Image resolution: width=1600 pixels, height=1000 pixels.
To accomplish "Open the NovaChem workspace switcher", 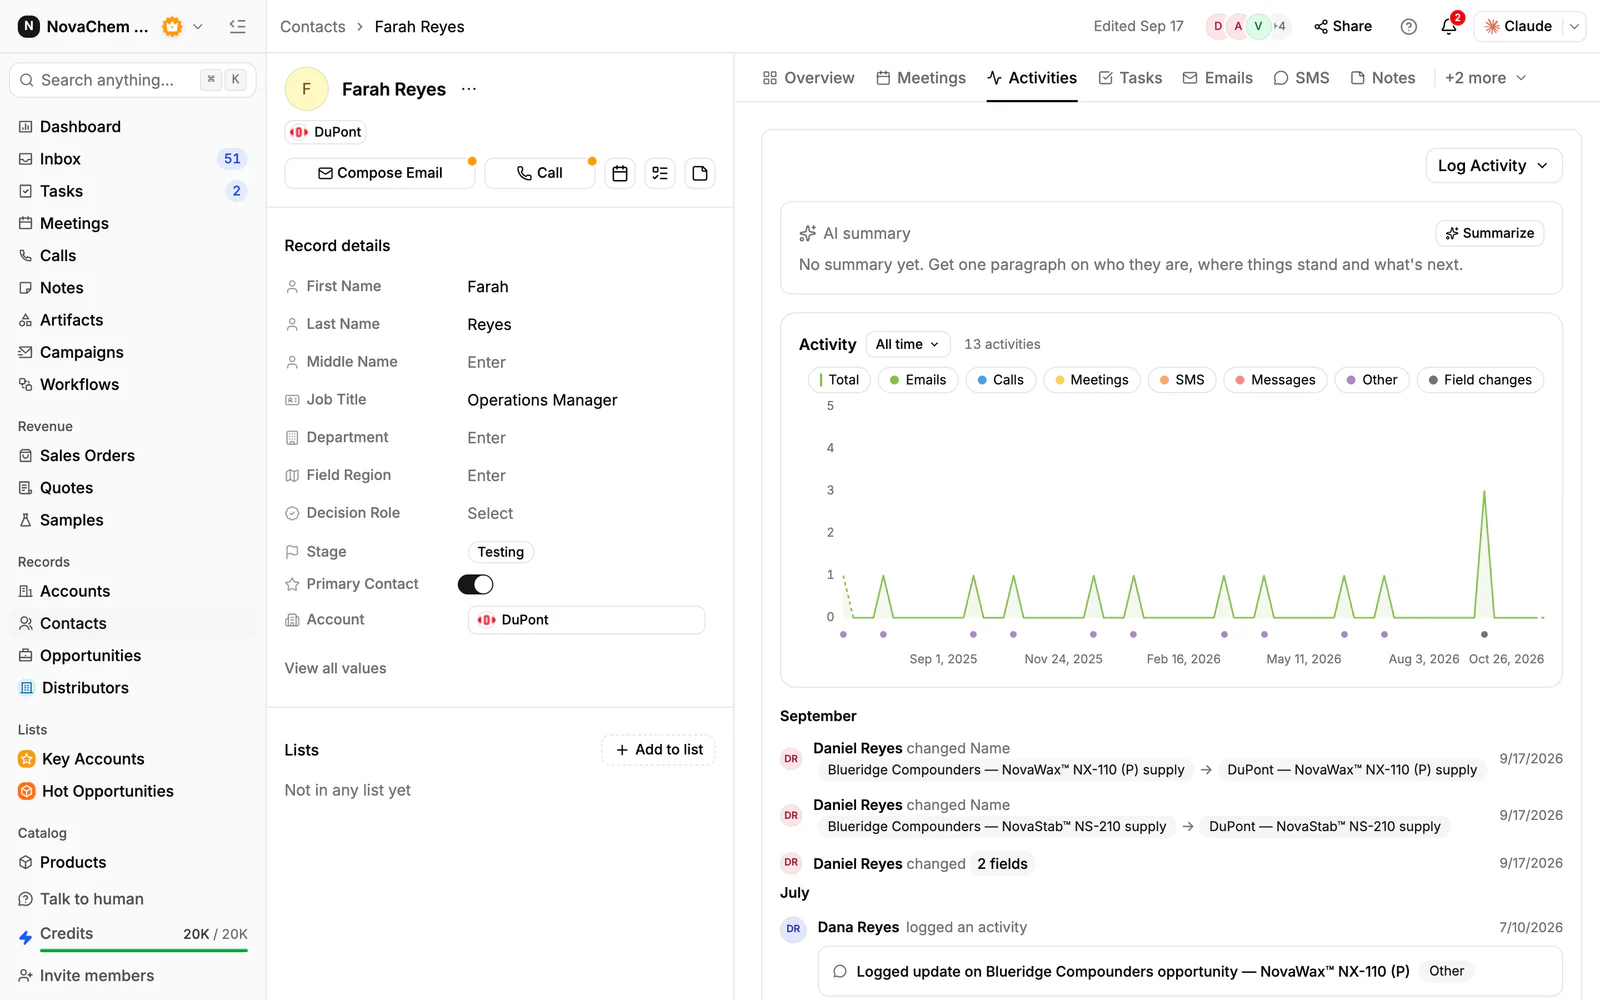I will point(111,27).
